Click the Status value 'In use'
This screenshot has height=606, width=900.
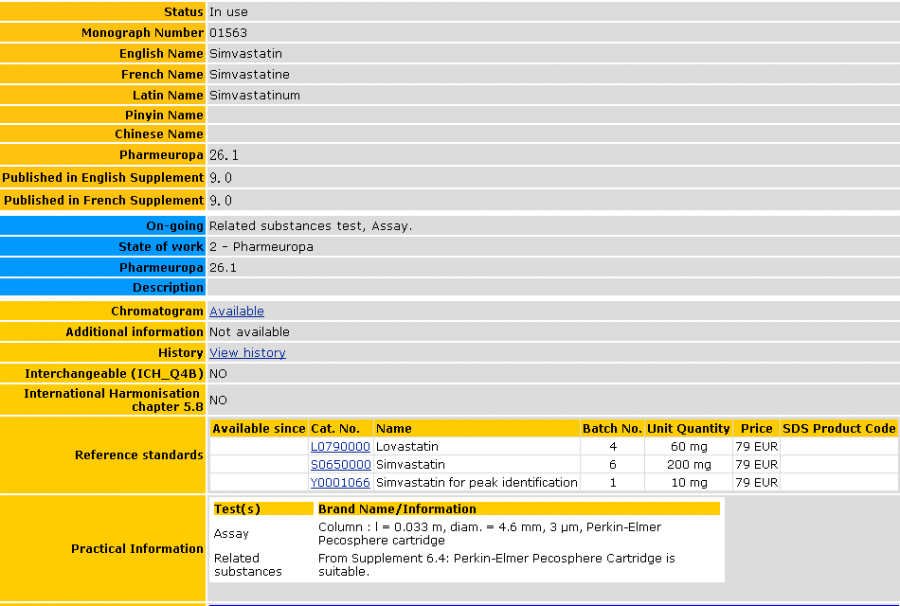[228, 12]
